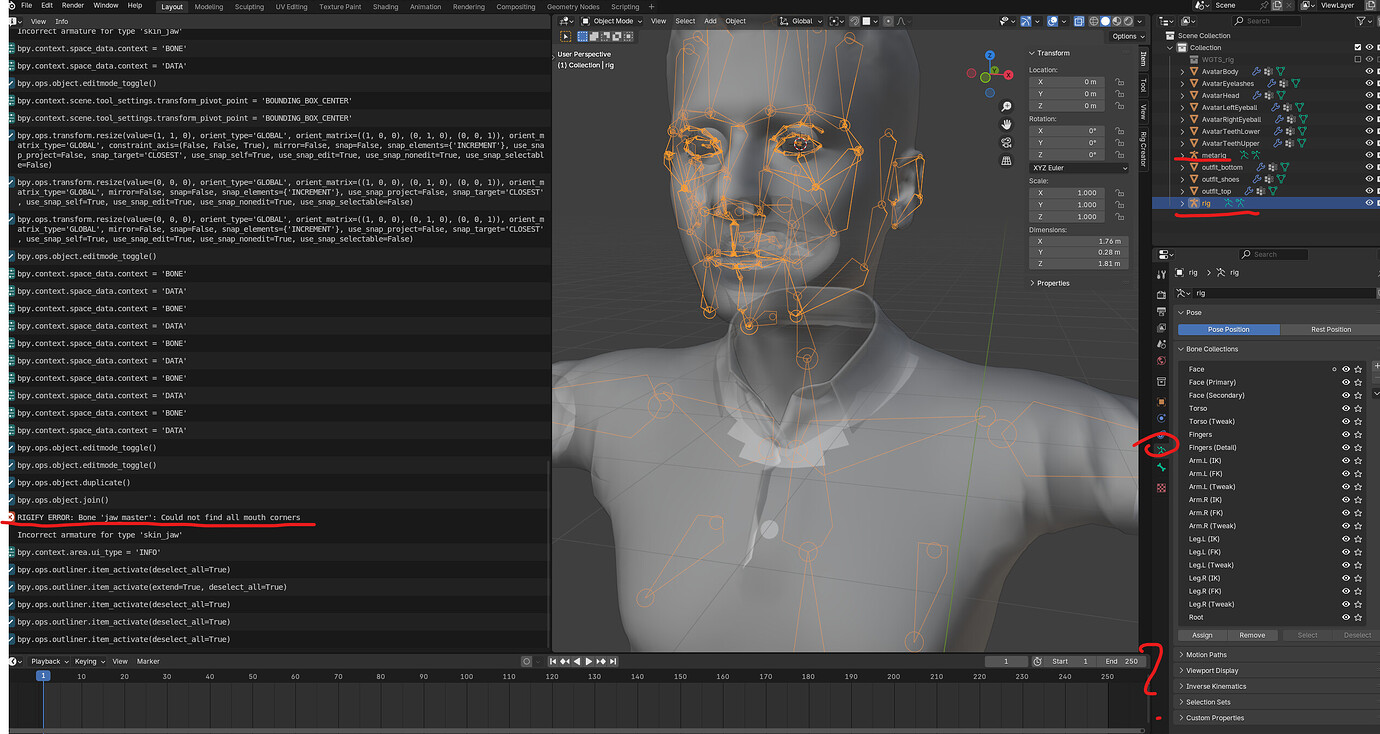Image resolution: width=1380 pixels, height=734 pixels.
Task: Hide the Torso bone collection eye
Action: 1346,408
